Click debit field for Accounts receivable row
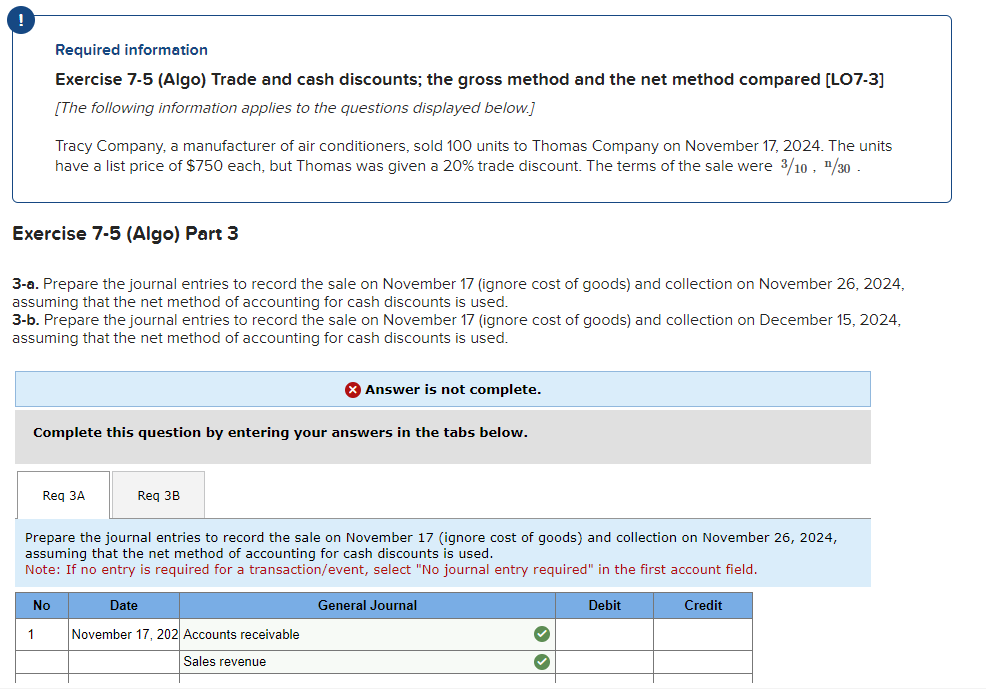 (604, 635)
